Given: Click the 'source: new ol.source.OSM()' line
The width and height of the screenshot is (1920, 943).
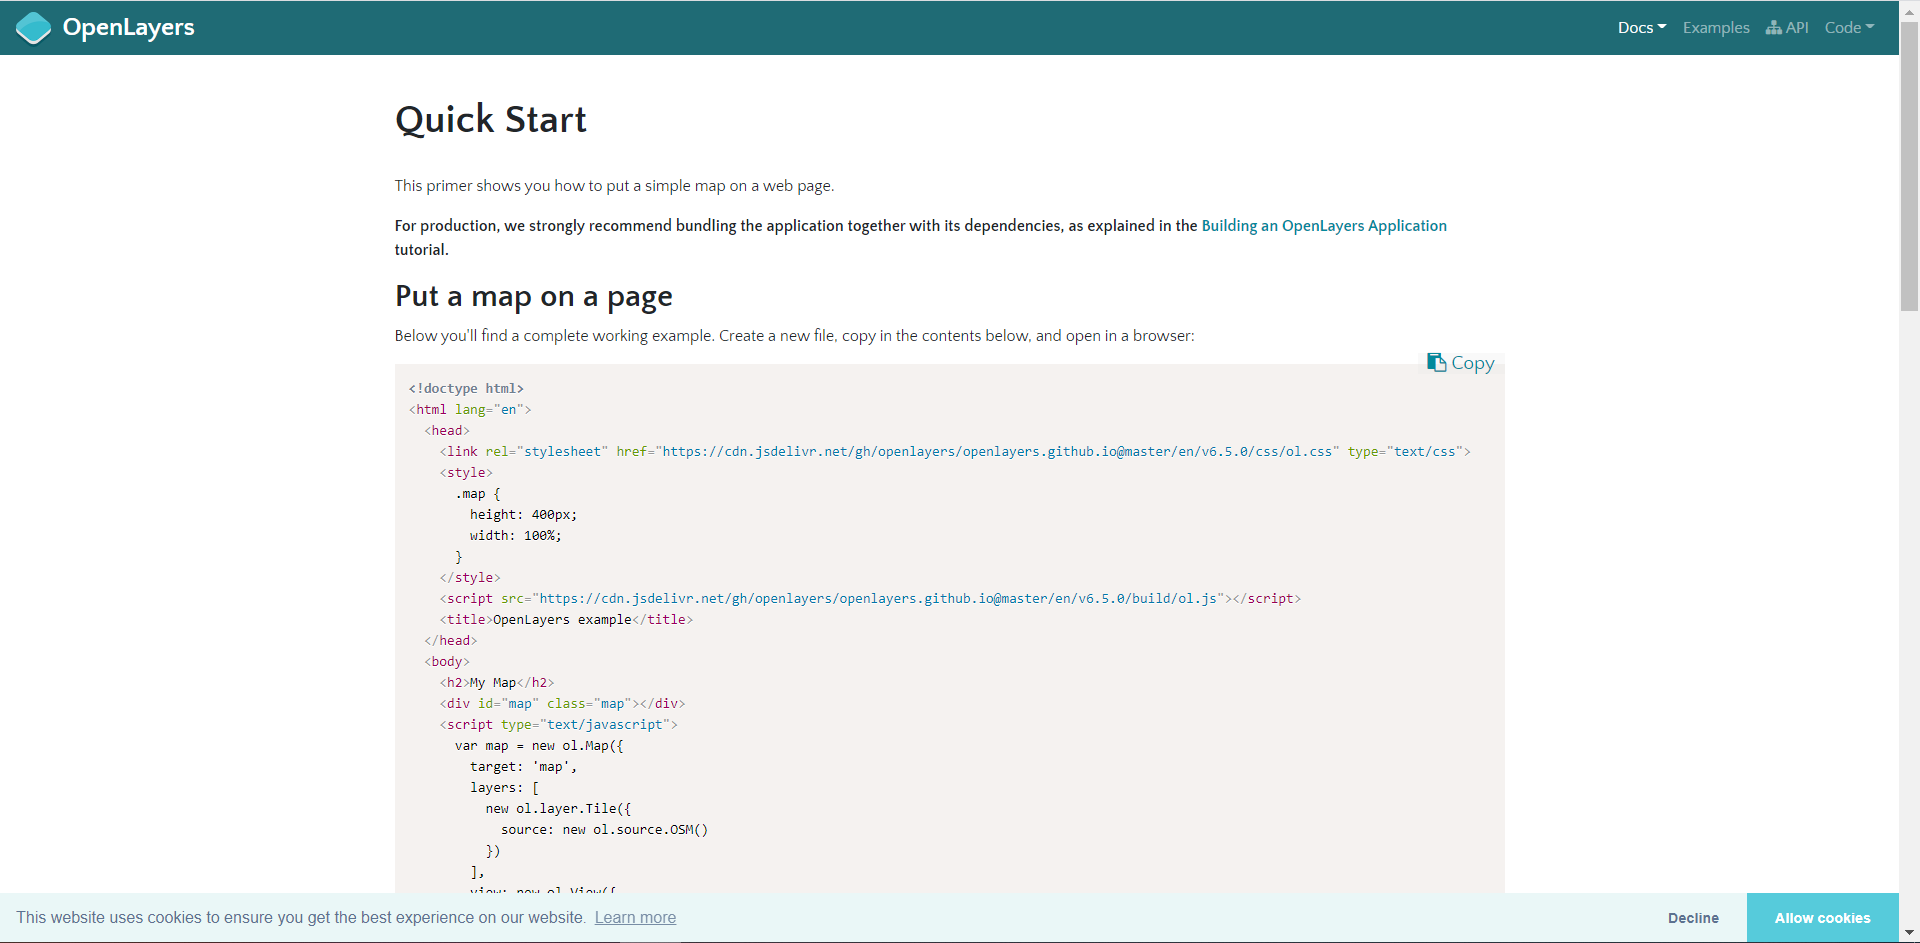Looking at the screenshot, I should [x=604, y=829].
